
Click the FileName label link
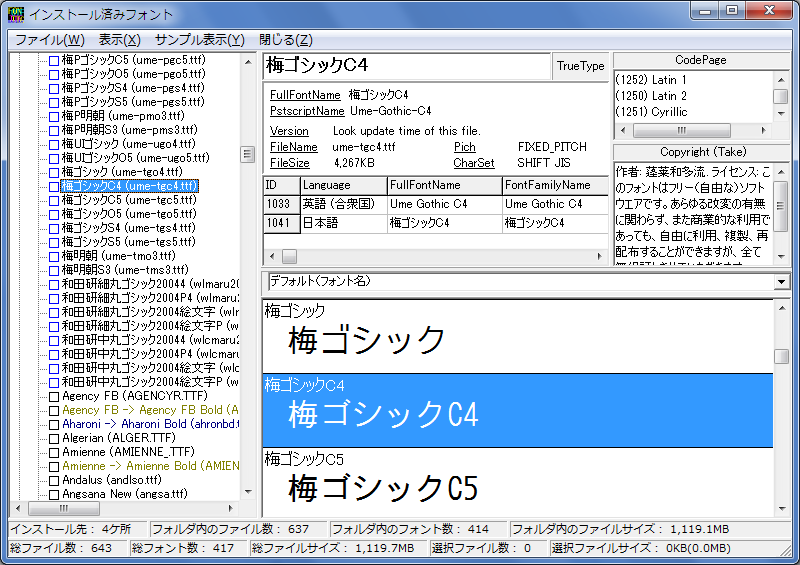(x=293, y=147)
